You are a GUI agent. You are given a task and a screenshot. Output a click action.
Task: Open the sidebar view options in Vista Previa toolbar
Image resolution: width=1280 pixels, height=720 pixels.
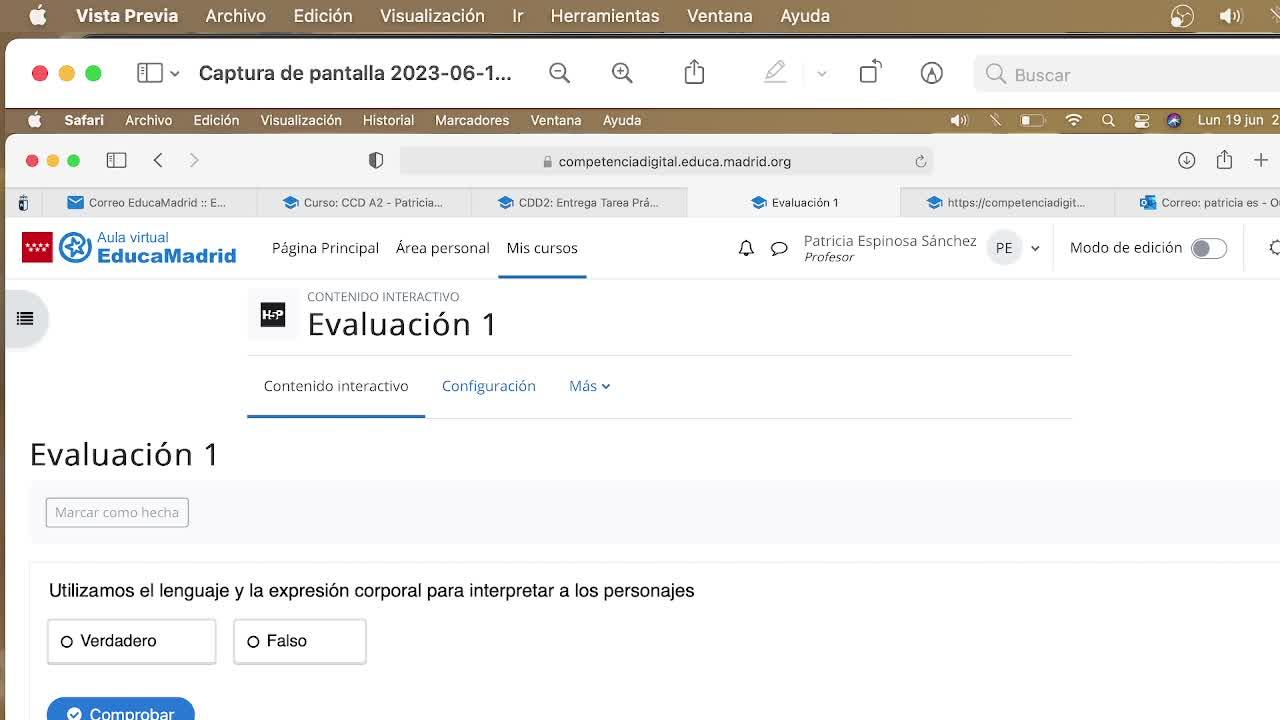pyautogui.click(x=150, y=73)
